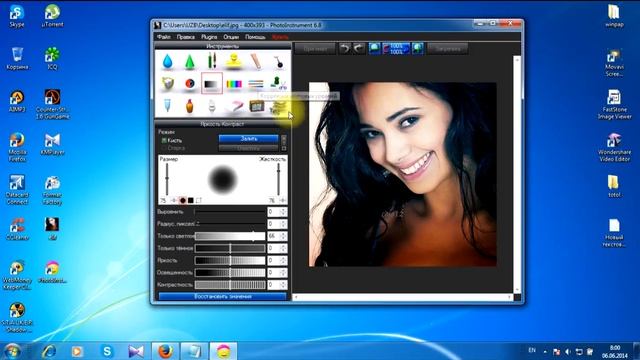
Task: Click the canvas horizontal scrollbar
Action: 403,297
